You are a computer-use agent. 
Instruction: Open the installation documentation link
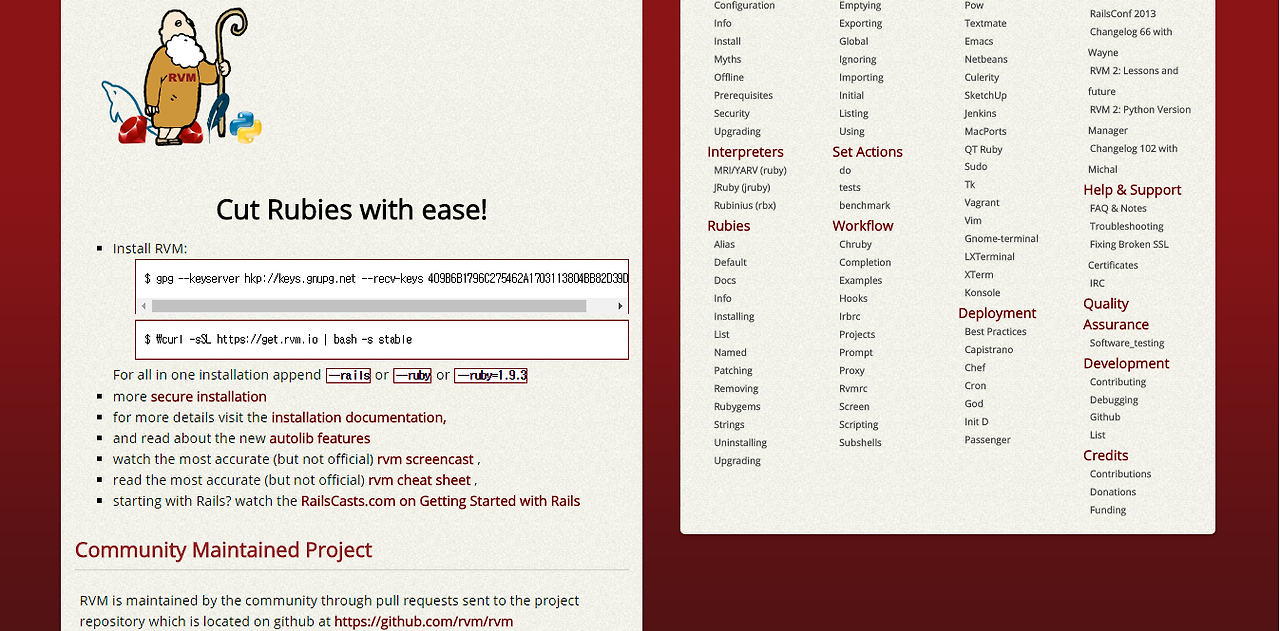(x=359, y=418)
